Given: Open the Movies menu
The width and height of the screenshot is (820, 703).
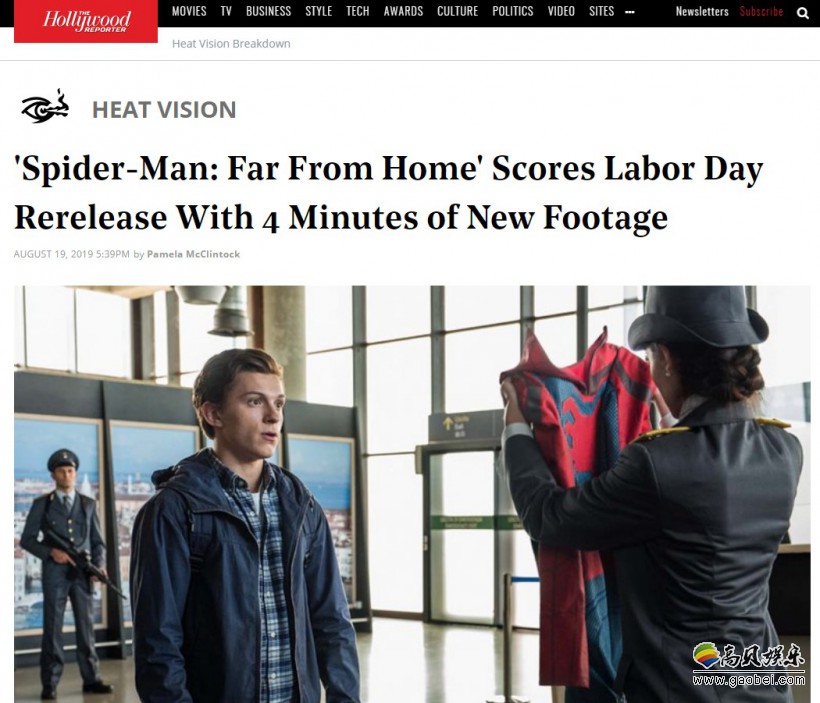Looking at the screenshot, I should (189, 12).
